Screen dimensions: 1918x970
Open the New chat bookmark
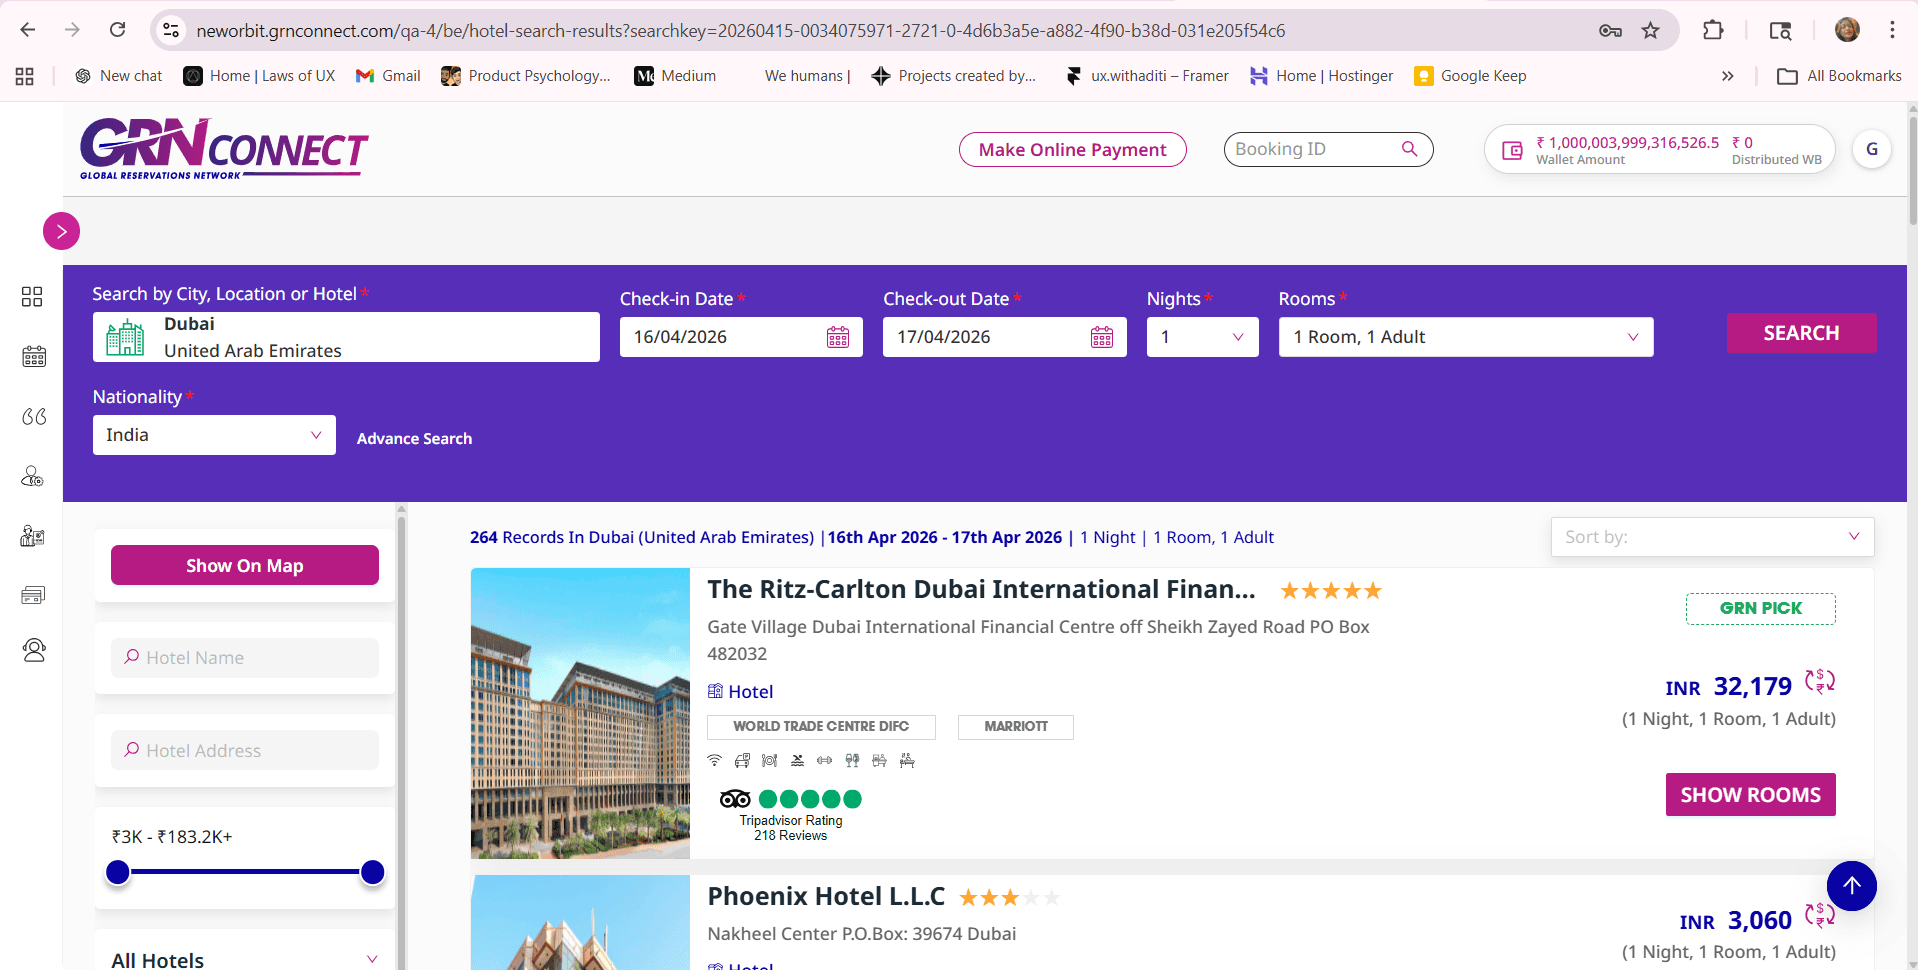pos(118,76)
